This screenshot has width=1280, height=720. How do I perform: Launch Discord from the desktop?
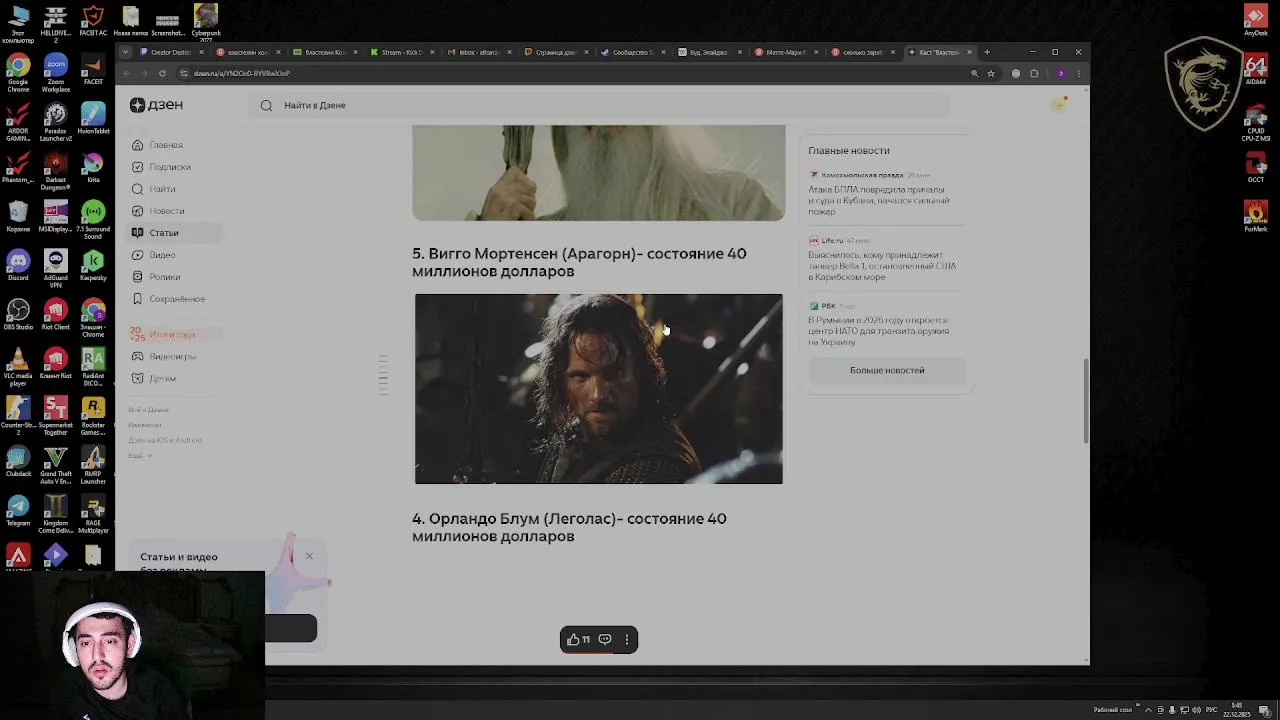tap(18, 267)
